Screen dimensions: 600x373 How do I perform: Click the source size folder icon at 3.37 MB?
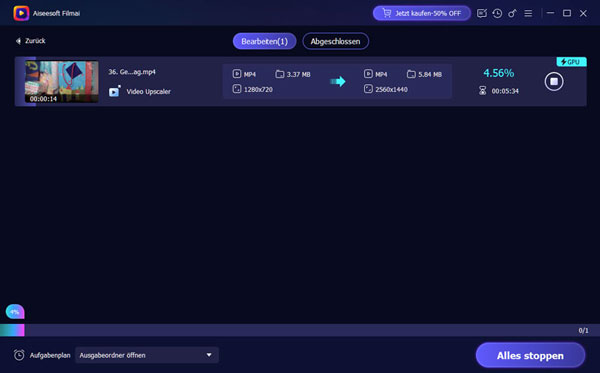tap(280, 74)
